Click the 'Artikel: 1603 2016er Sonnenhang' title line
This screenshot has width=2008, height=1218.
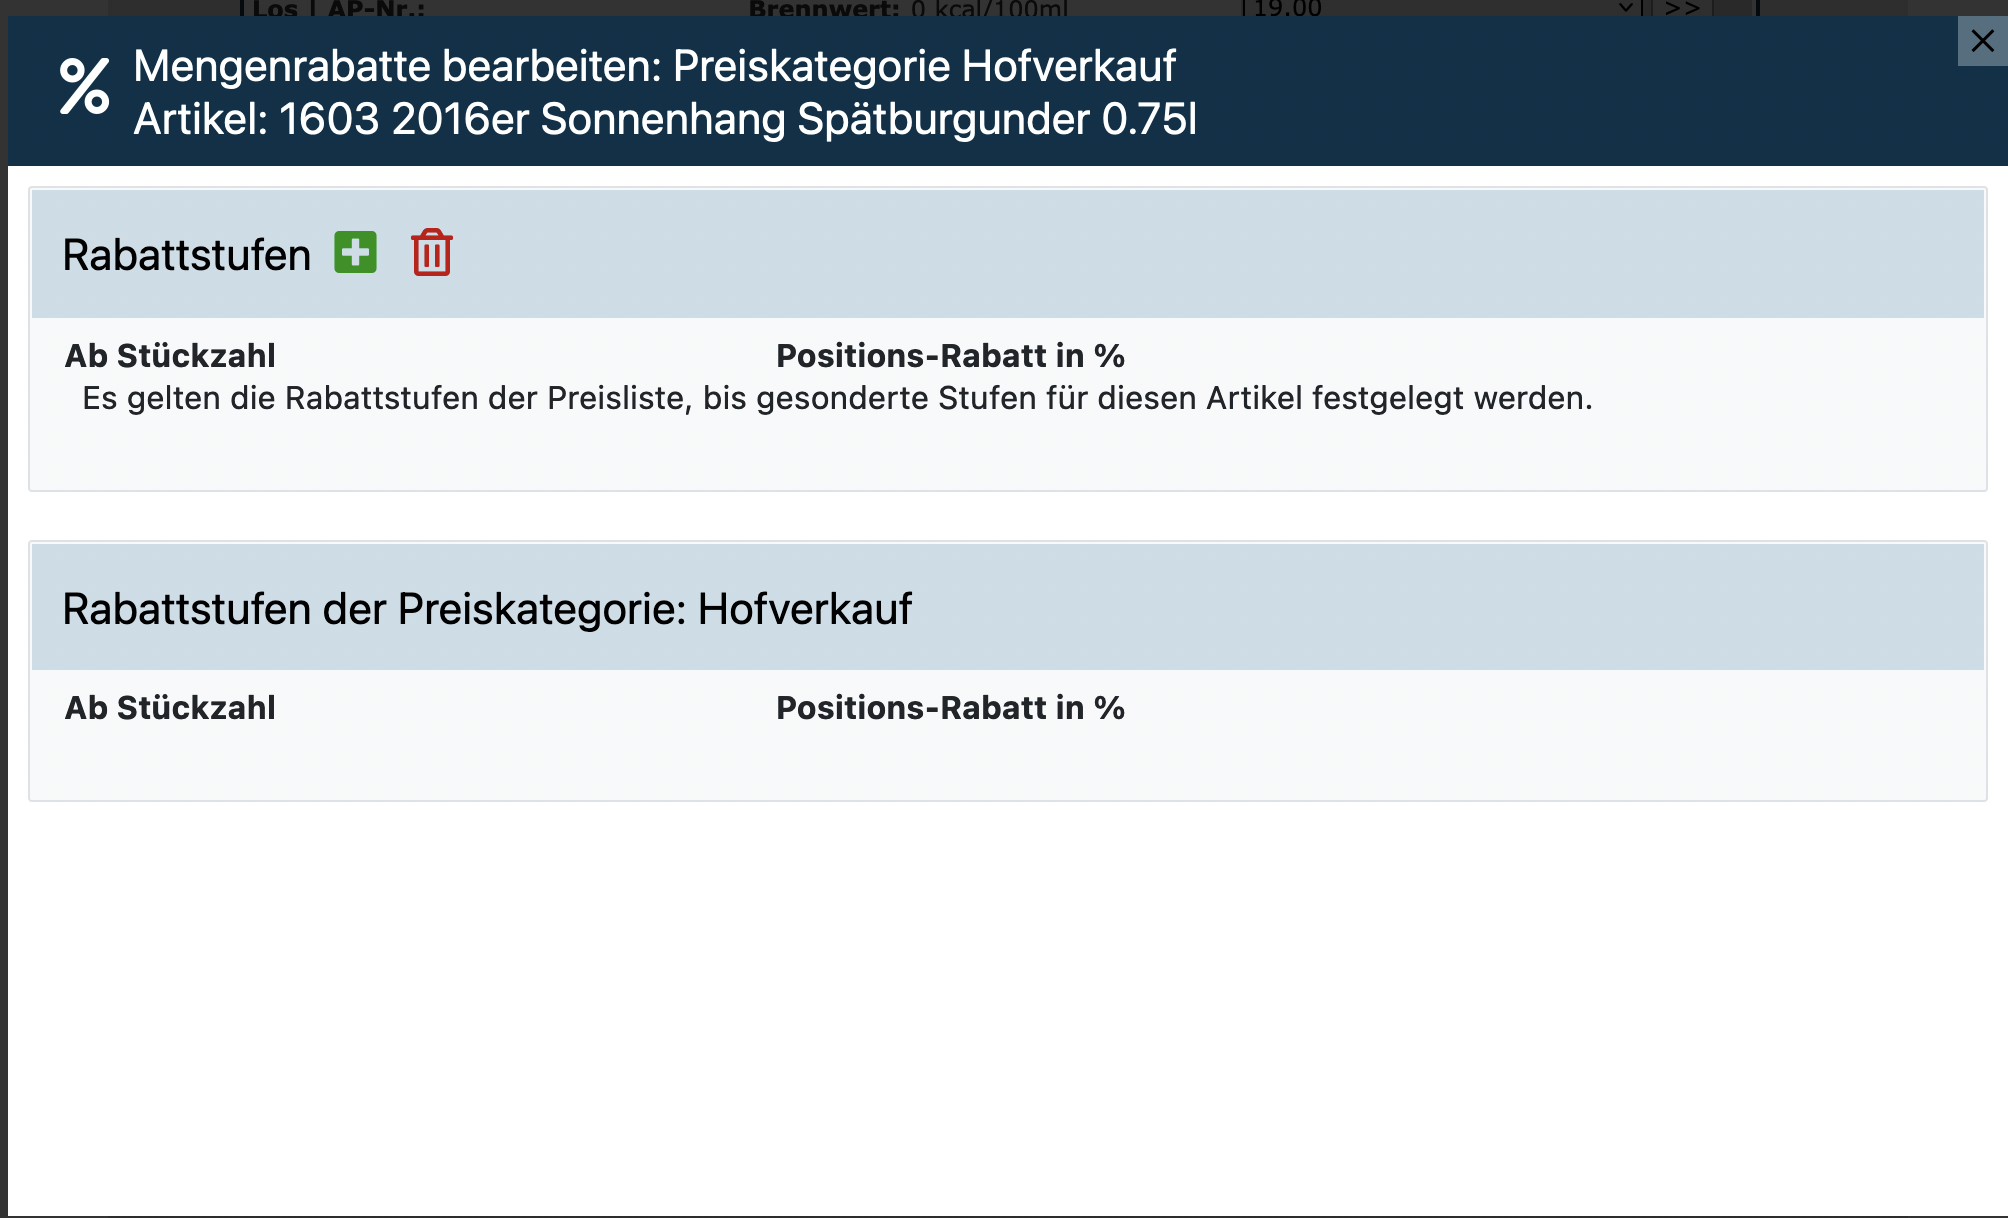665,120
